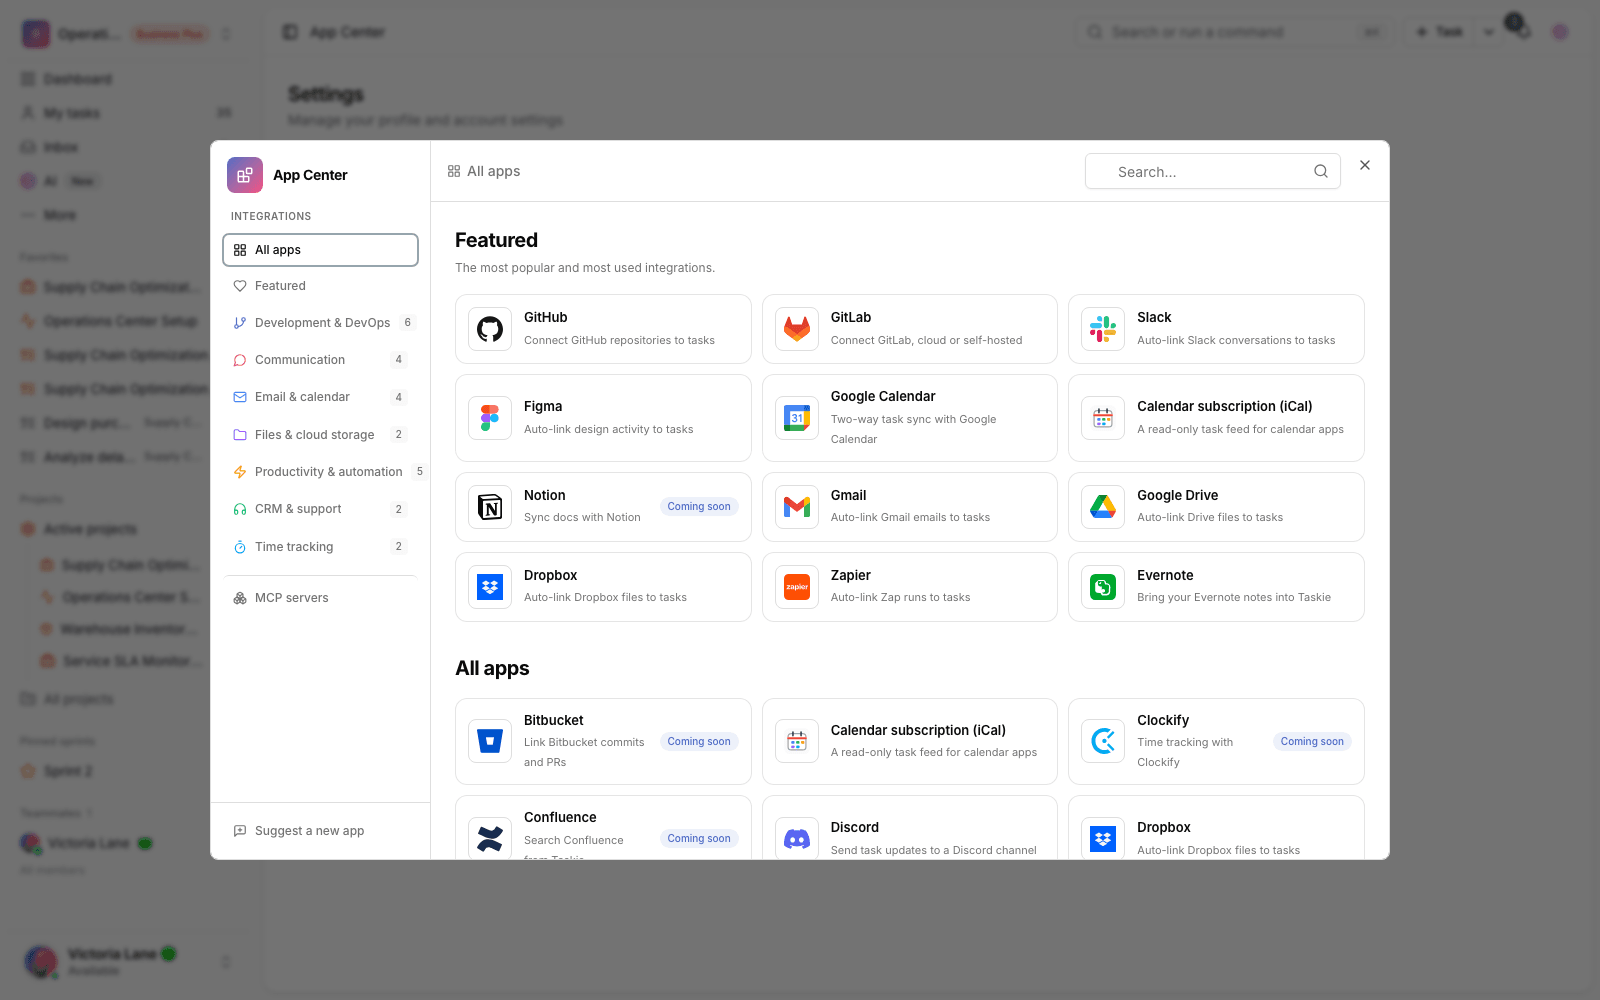Show Communication integrations
The height and width of the screenshot is (1000, 1600).
320,360
